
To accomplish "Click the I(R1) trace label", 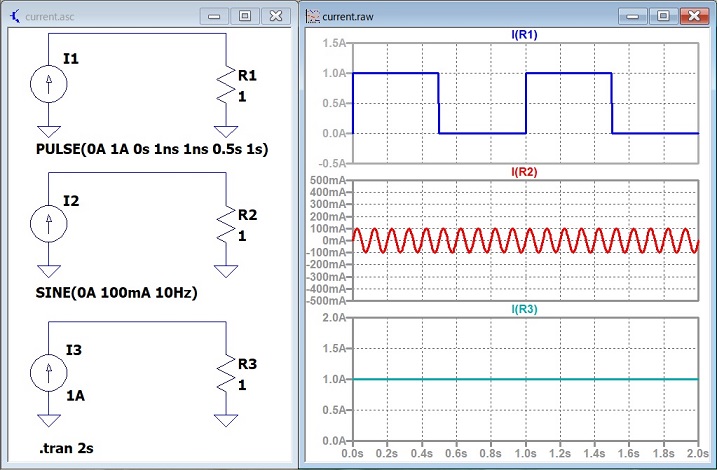I will point(524,35).
